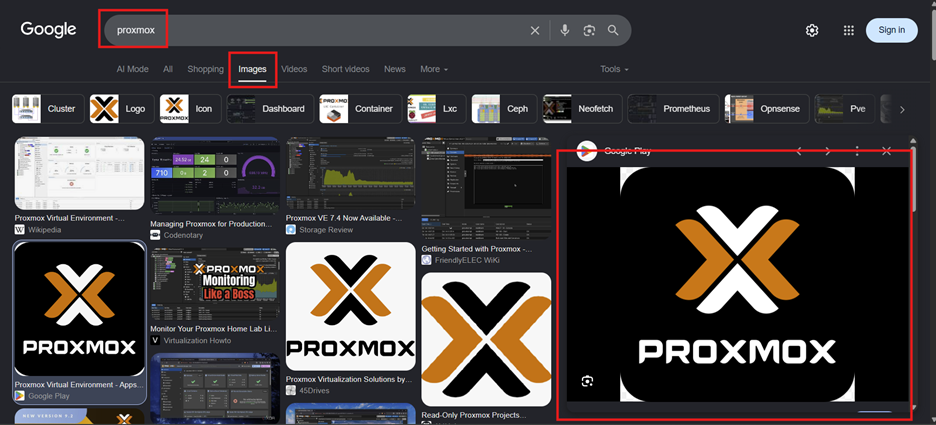Click the large Proxmox preview image
Viewport: 936px width, 425px height.
[737, 284]
